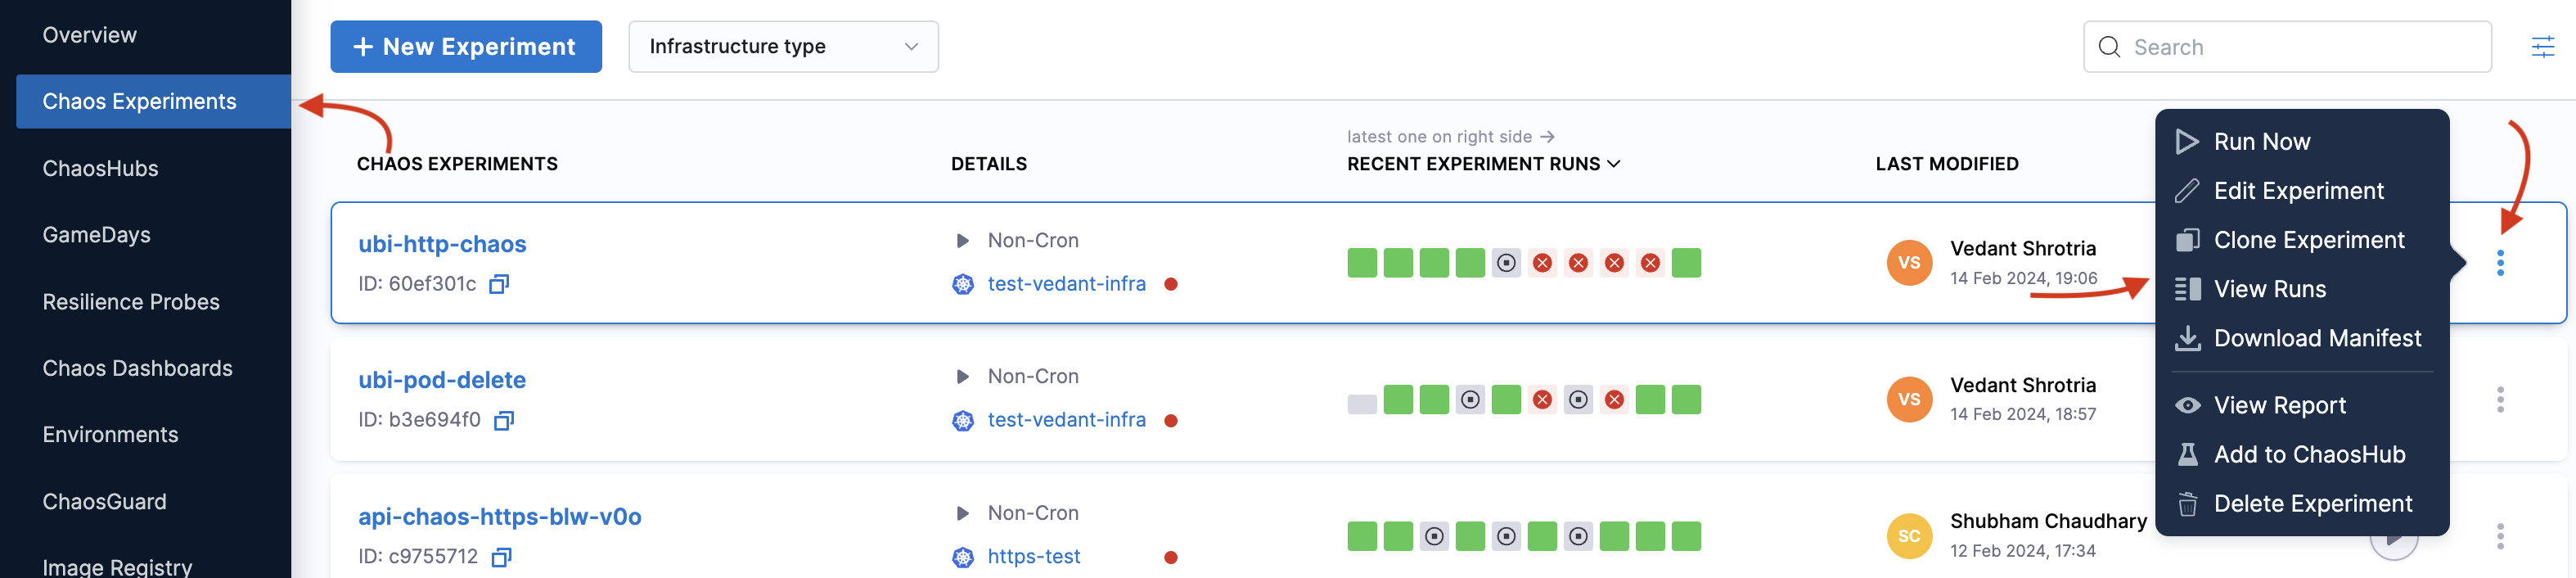Choose Delete Experiment from the menu
This screenshot has width=2576, height=578.
click(2312, 504)
